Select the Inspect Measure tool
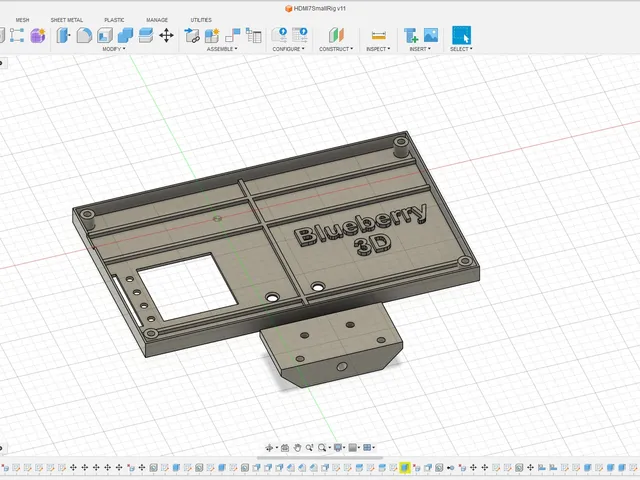Viewport: 640px width, 480px height. pyautogui.click(x=378, y=36)
